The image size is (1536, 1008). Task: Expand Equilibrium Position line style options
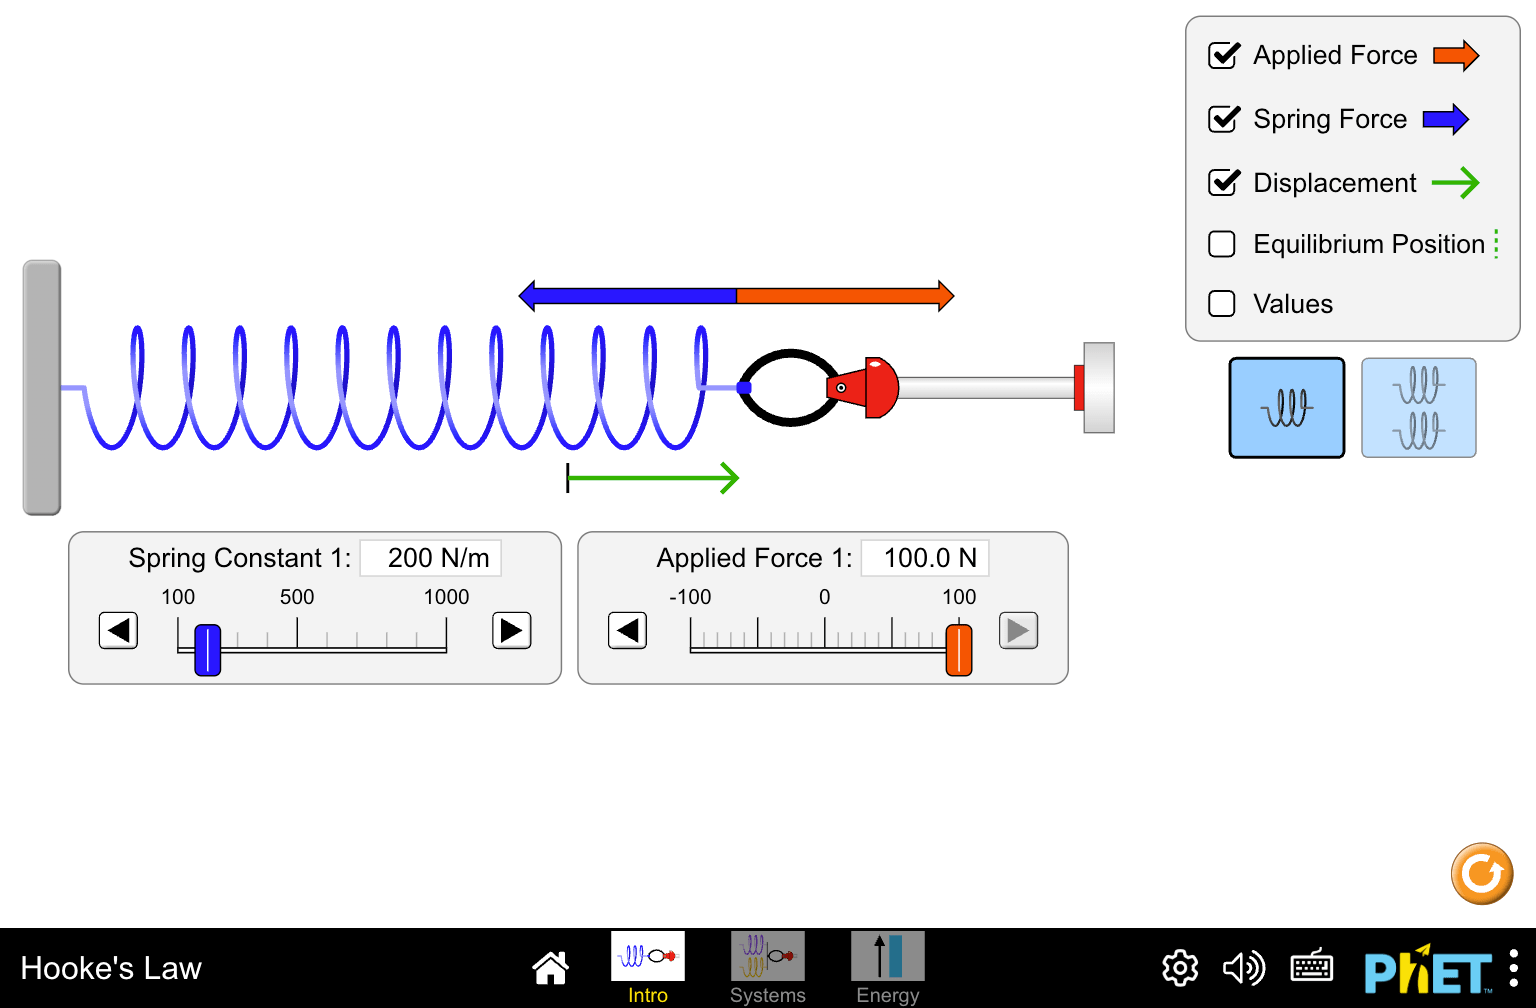click(x=1495, y=244)
